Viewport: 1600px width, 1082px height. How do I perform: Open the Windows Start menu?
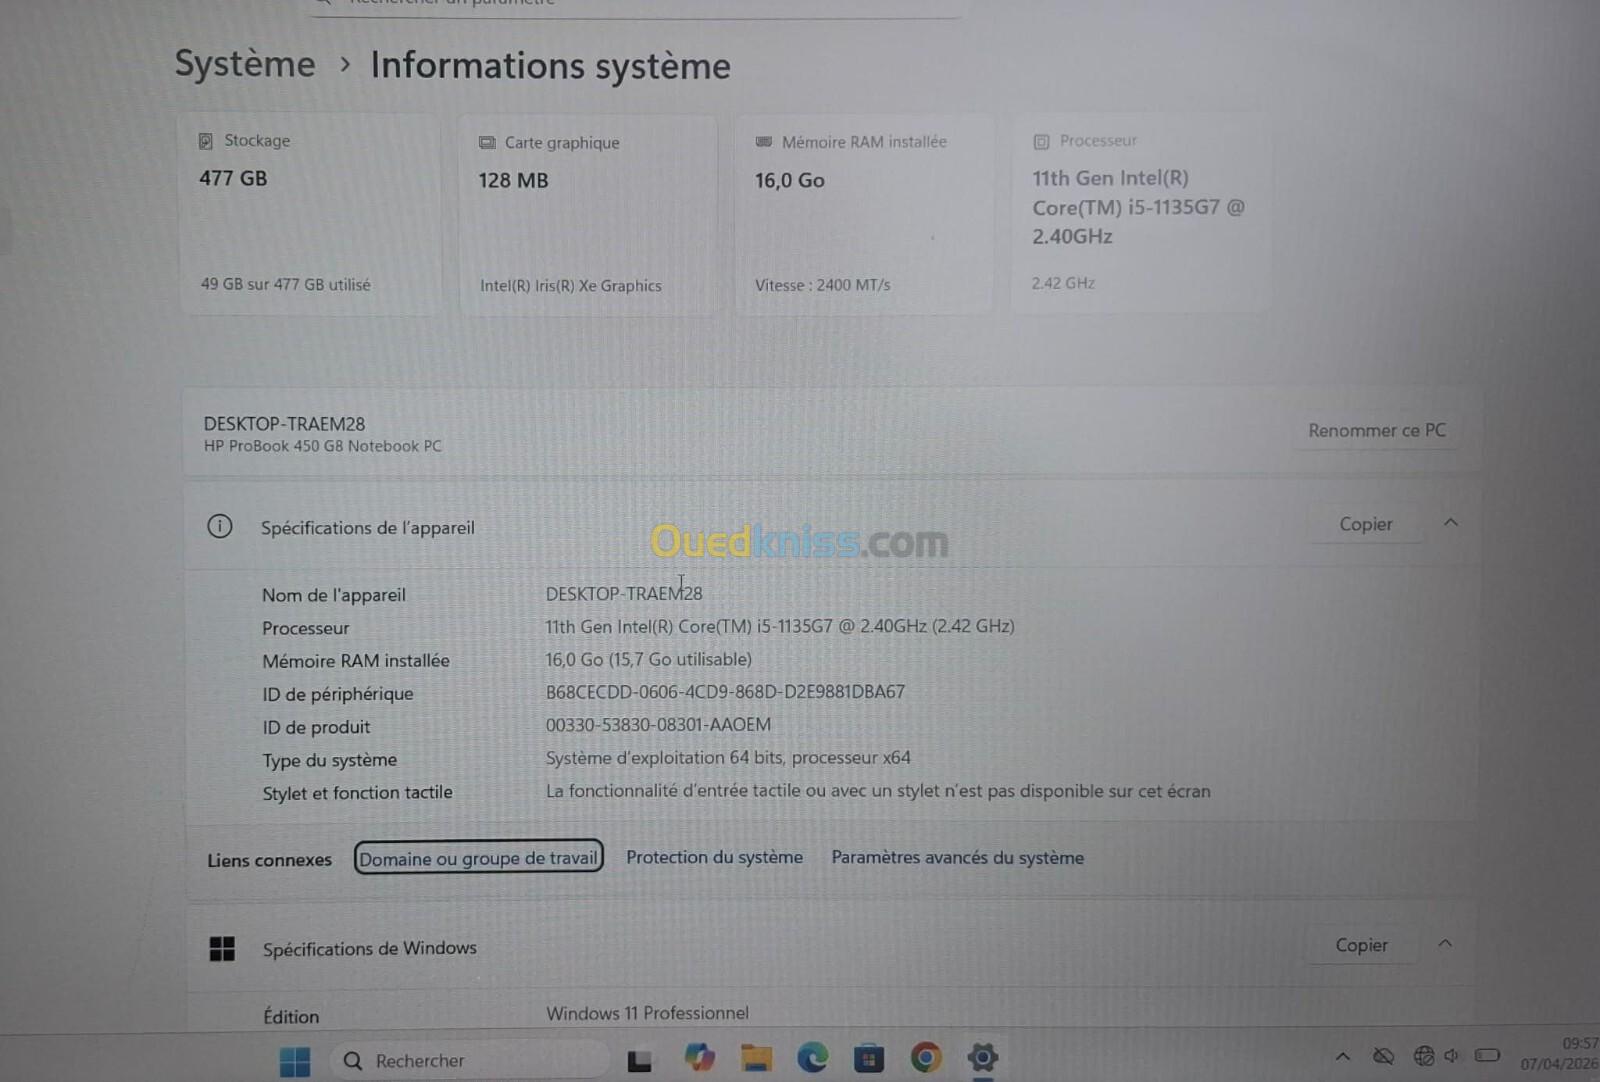(x=295, y=1061)
